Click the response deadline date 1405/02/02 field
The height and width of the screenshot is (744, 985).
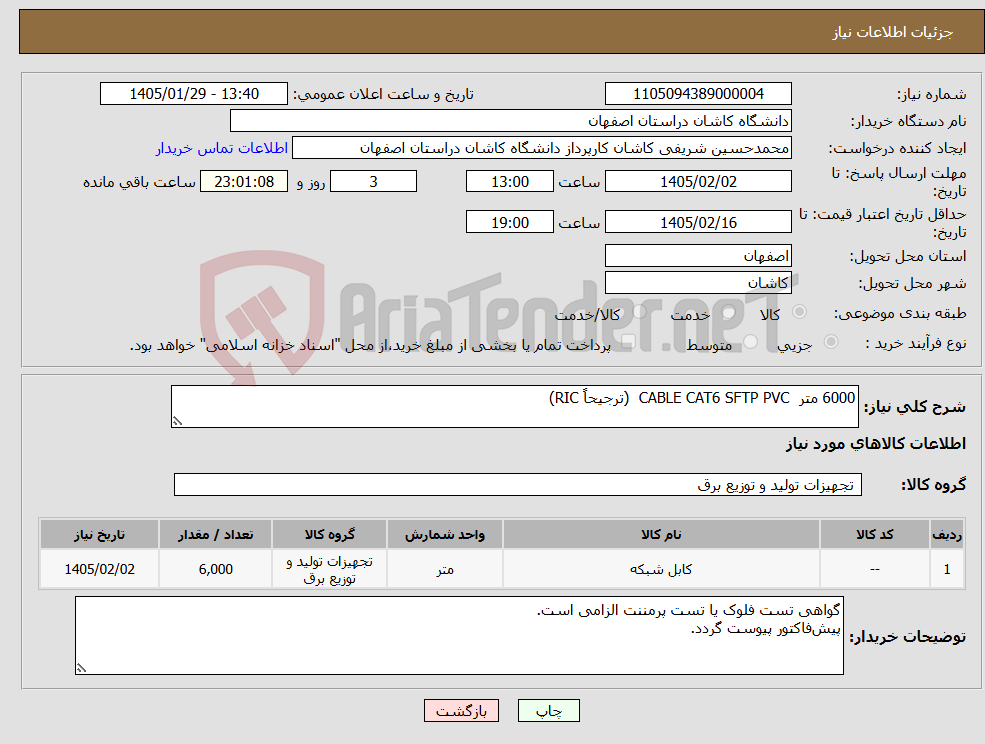pyautogui.click(x=698, y=182)
